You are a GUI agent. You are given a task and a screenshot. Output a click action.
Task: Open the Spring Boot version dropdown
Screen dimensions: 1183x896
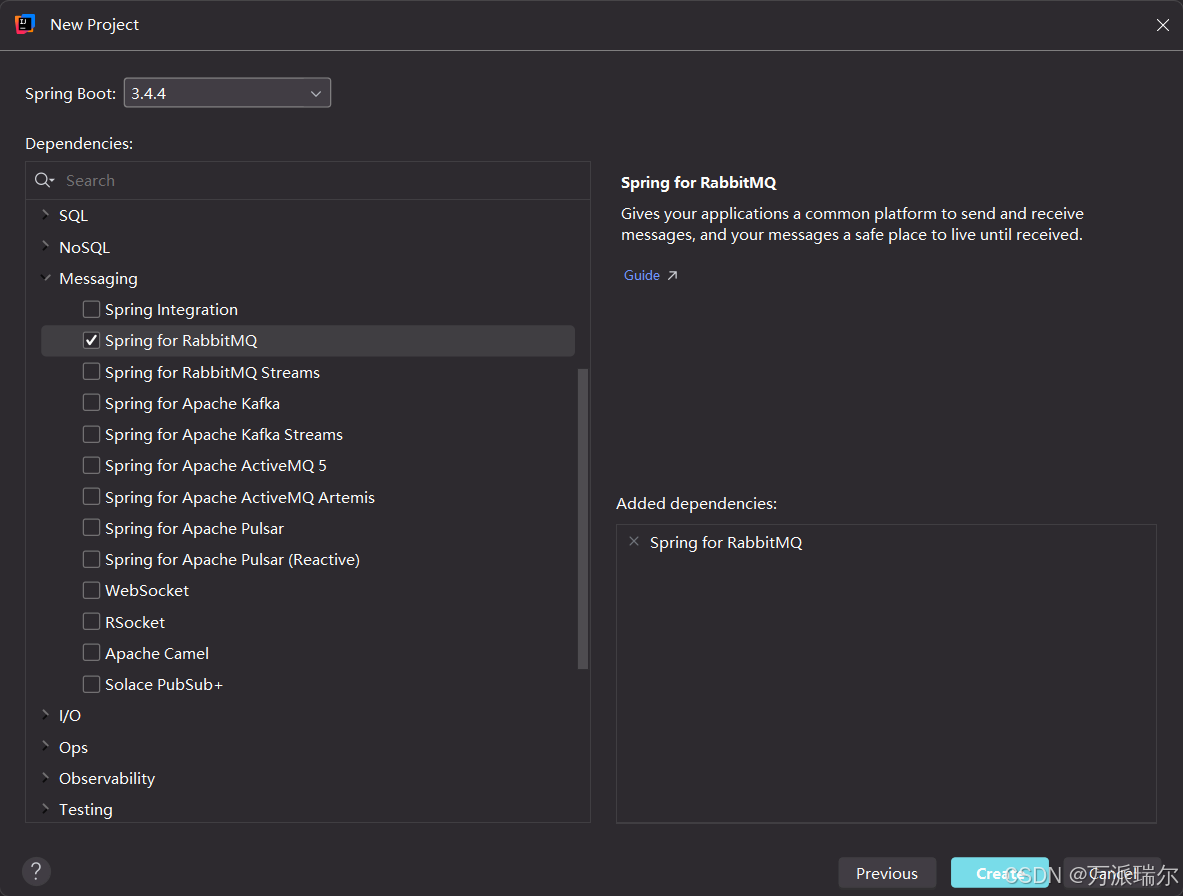(x=227, y=93)
